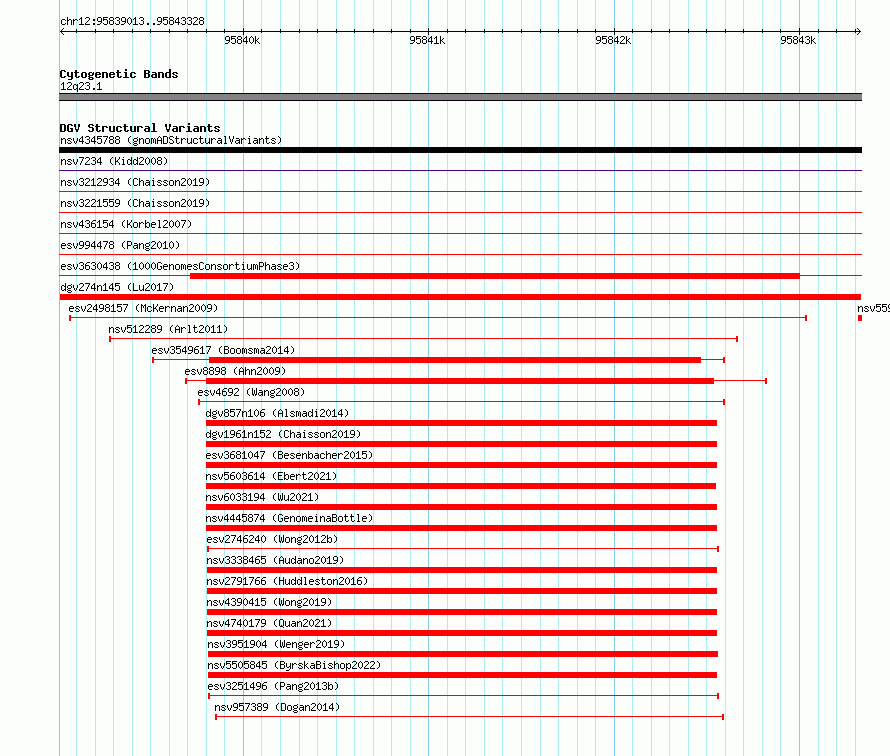Viewport: 890px width, 756px height.
Task: Click the nsv4345788 gnomAD variant label
Action: pyautogui.click(x=171, y=140)
